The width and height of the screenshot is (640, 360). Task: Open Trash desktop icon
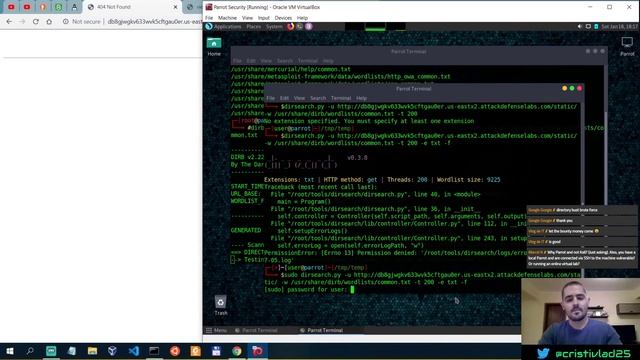pos(220,306)
